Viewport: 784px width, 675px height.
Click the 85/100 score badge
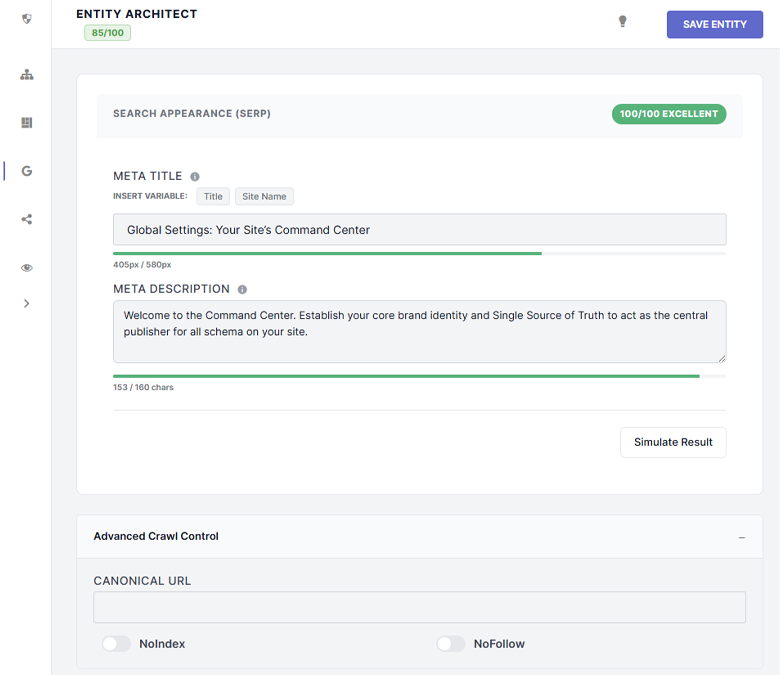coord(108,33)
